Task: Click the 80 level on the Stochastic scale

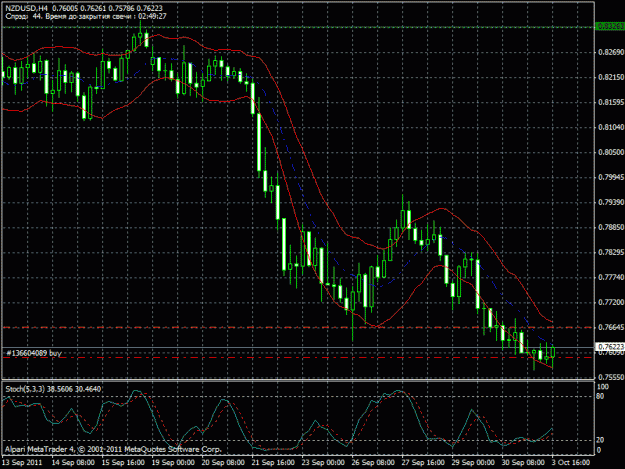Action: pyautogui.click(x=600, y=396)
